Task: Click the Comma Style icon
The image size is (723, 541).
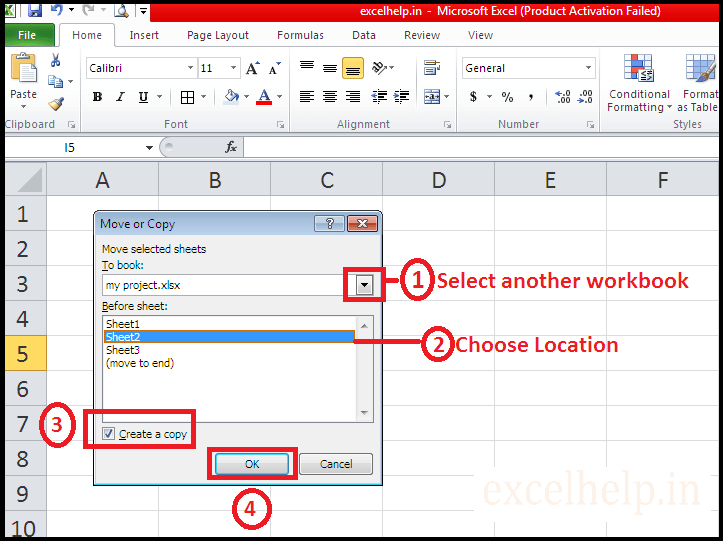Action: click(531, 97)
